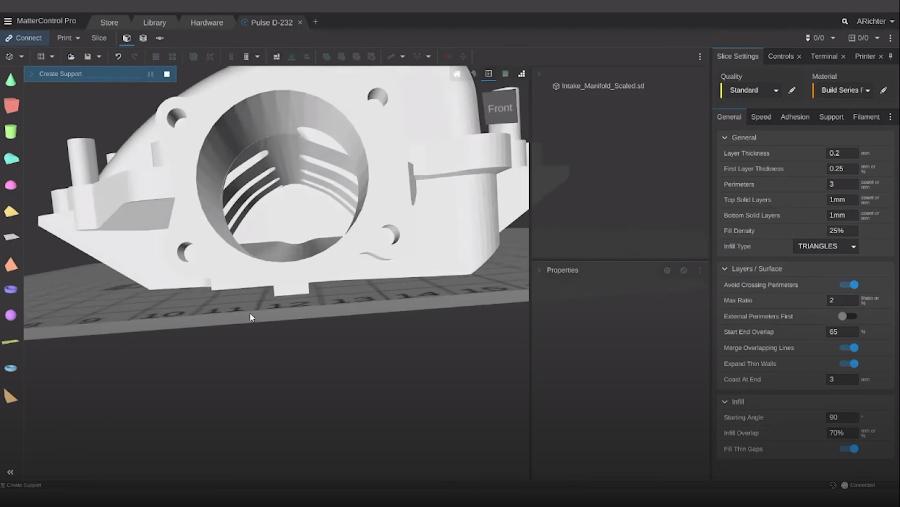This screenshot has width=900, height=507.
Task: Disable Avoid Crossing Perimeters toggle
Action: coord(848,285)
